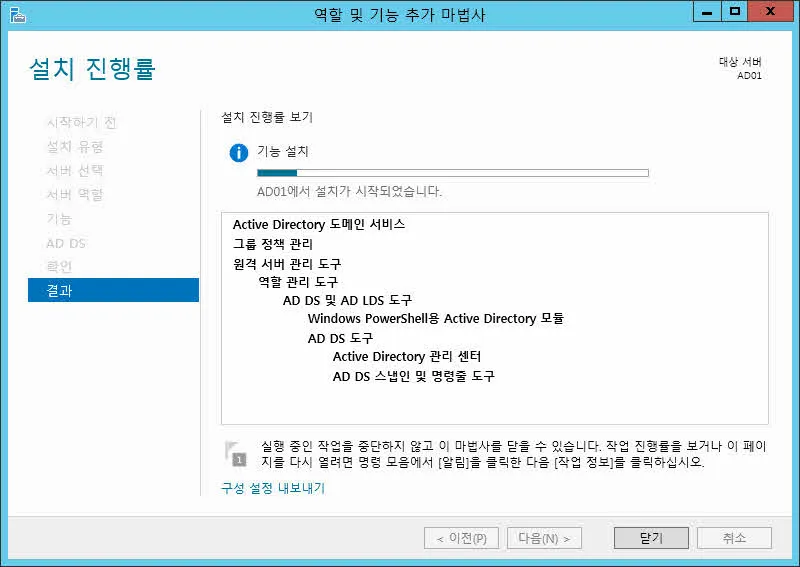
Task: Click the Active Directory 관리 센터 row
Action: (x=407, y=356)
